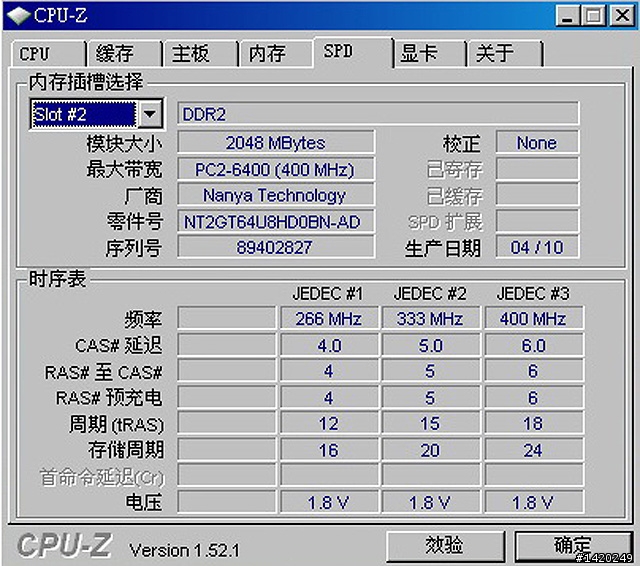
Task: Minimize the CPU-Z window
Action: [567, 16]
